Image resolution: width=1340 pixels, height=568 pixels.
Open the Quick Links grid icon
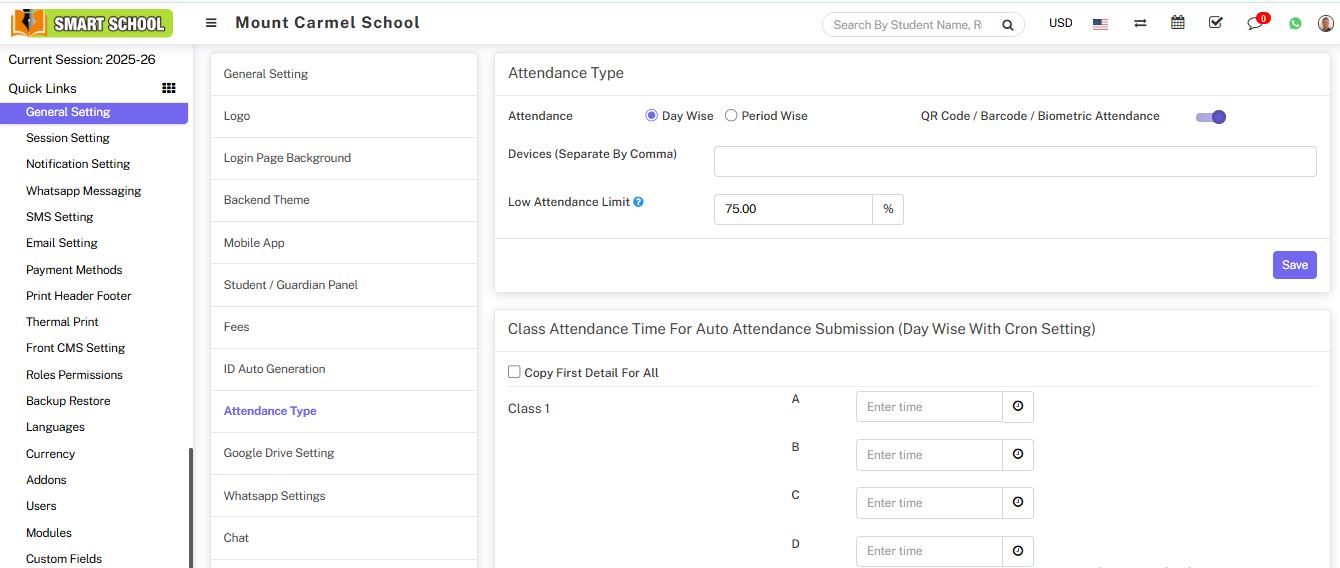169,88
